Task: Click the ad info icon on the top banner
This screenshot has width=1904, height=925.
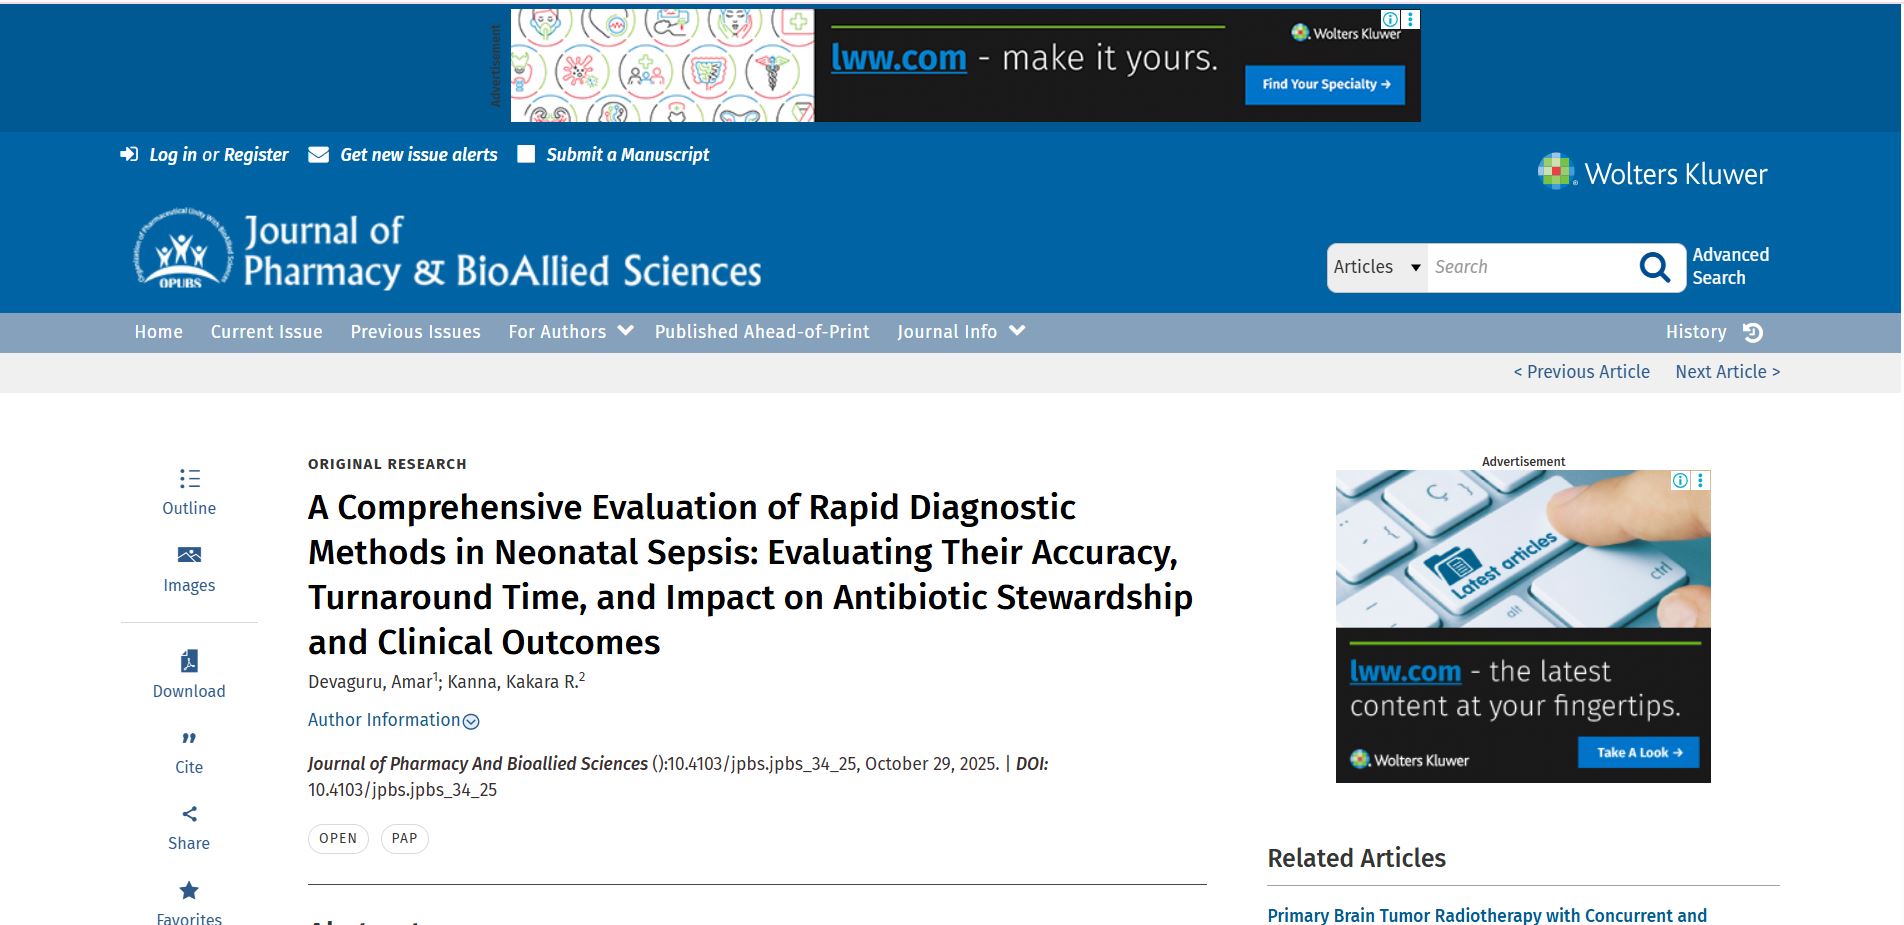Action: point(1390,19)
